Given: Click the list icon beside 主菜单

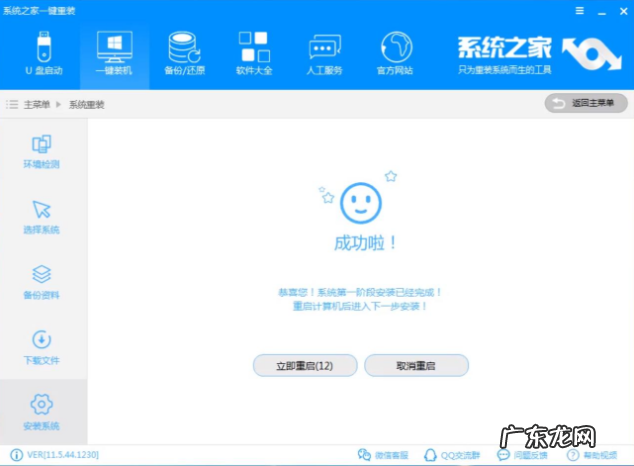Looking at the screenshot, I should [x=12, y=105].
